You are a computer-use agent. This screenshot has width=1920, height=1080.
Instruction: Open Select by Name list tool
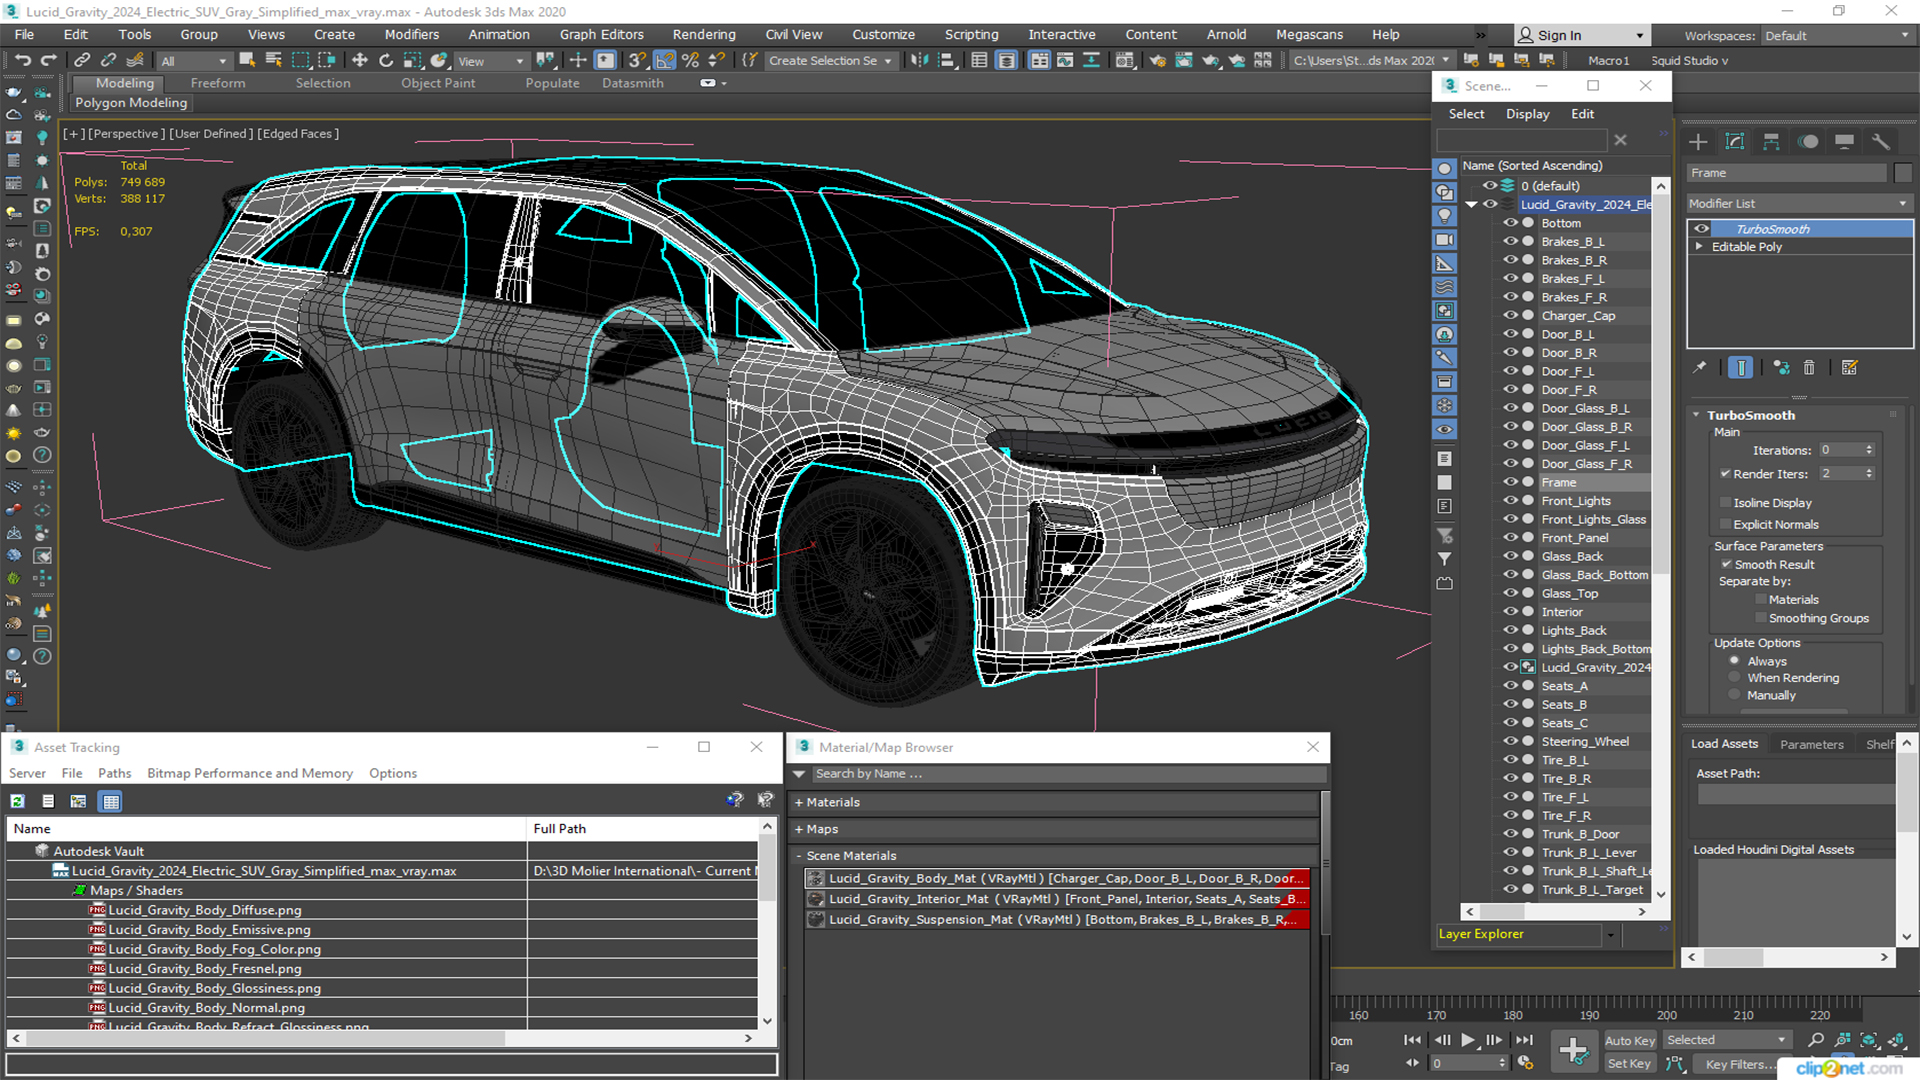coord(273,61)
